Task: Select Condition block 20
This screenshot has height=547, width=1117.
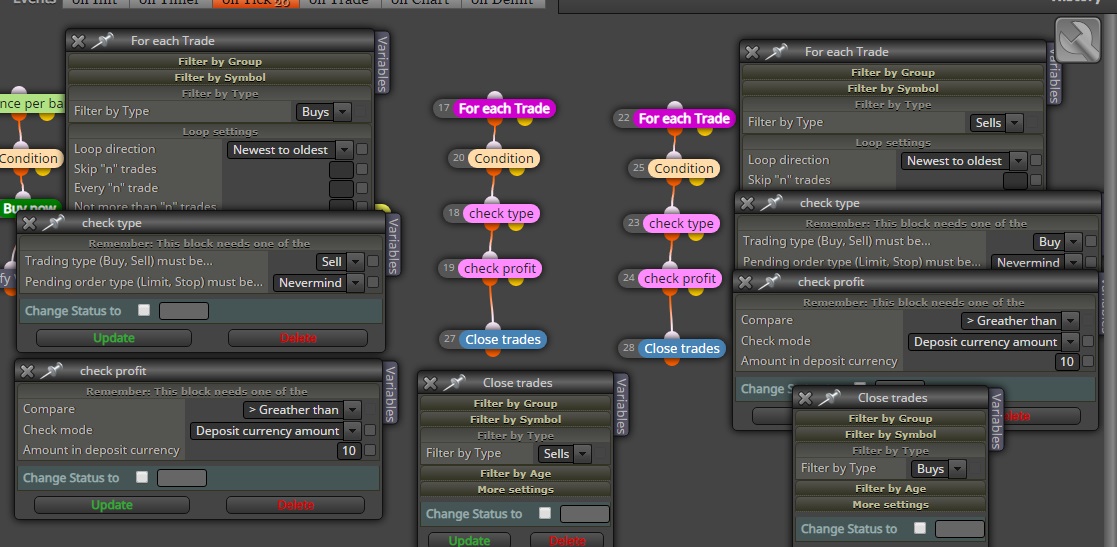Action: coord(504,158)
